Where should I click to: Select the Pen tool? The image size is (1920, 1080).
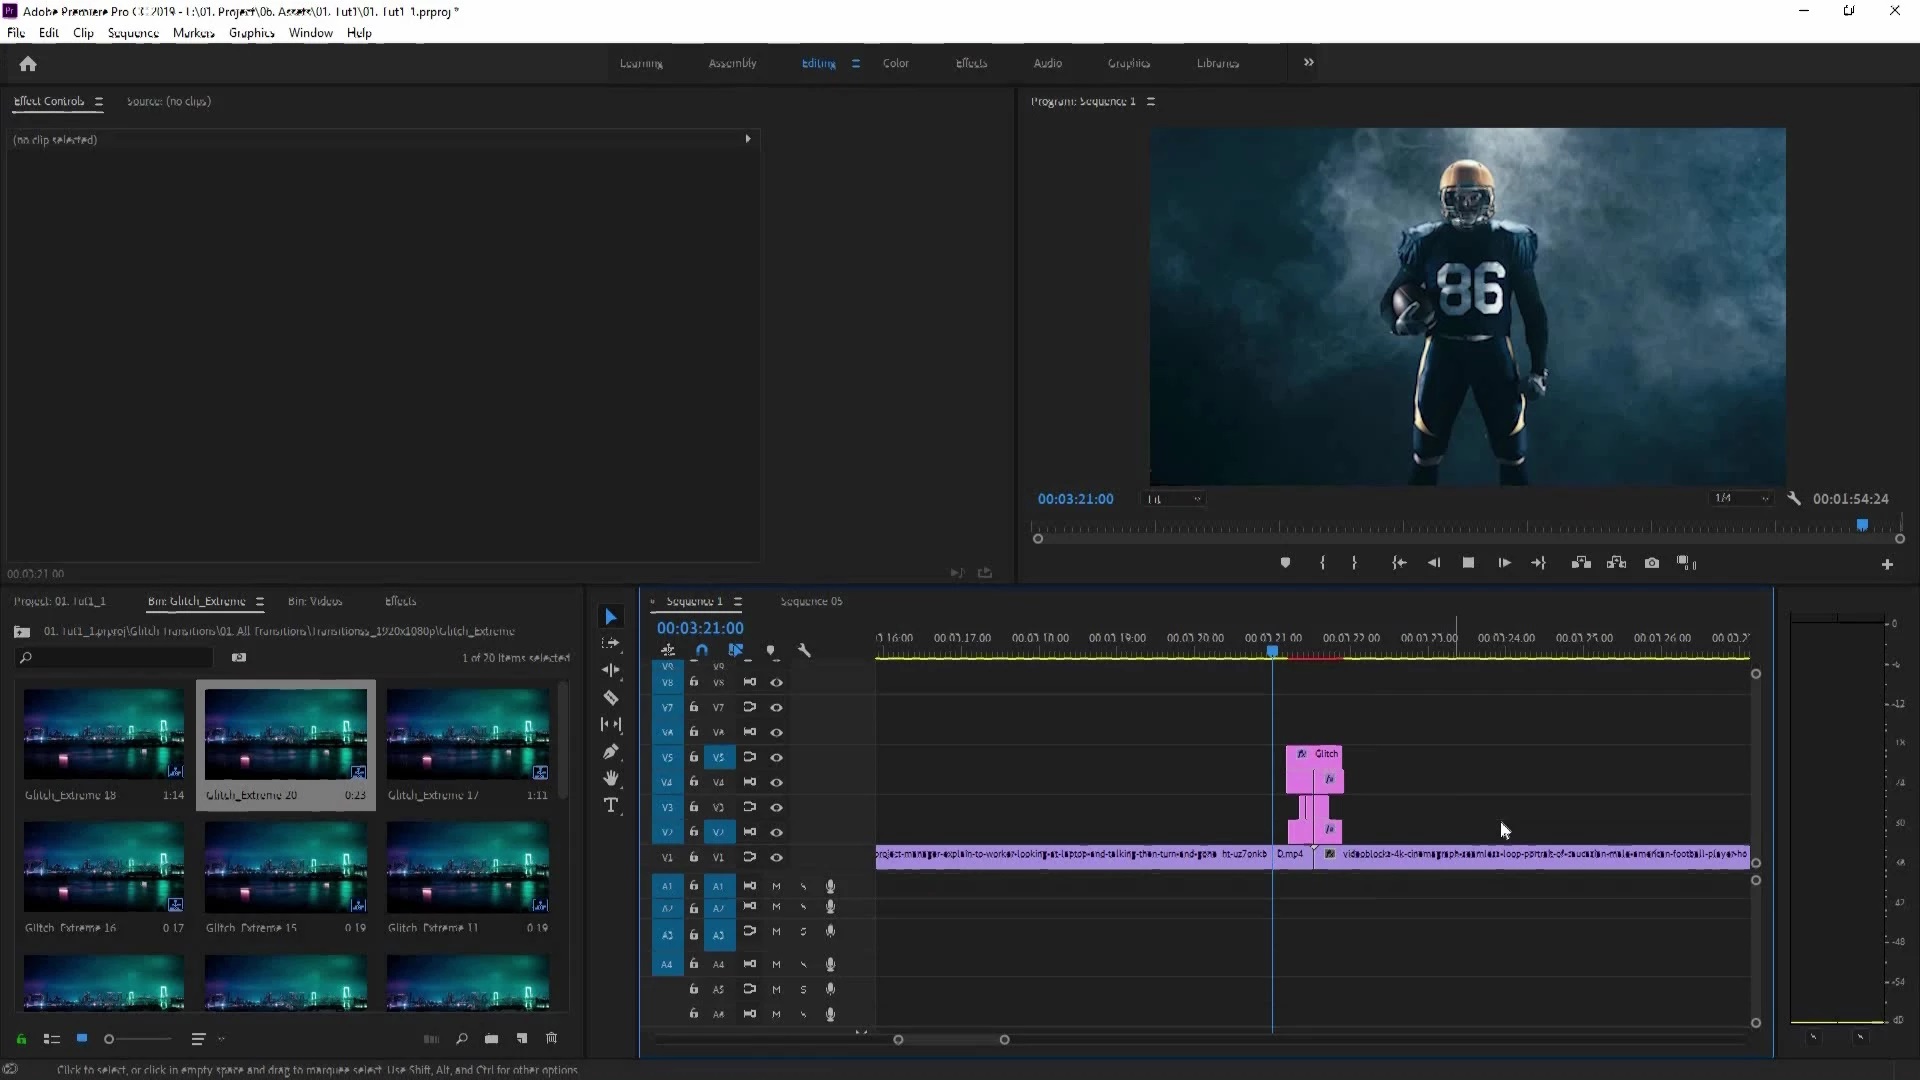click(x=612, y=751)
